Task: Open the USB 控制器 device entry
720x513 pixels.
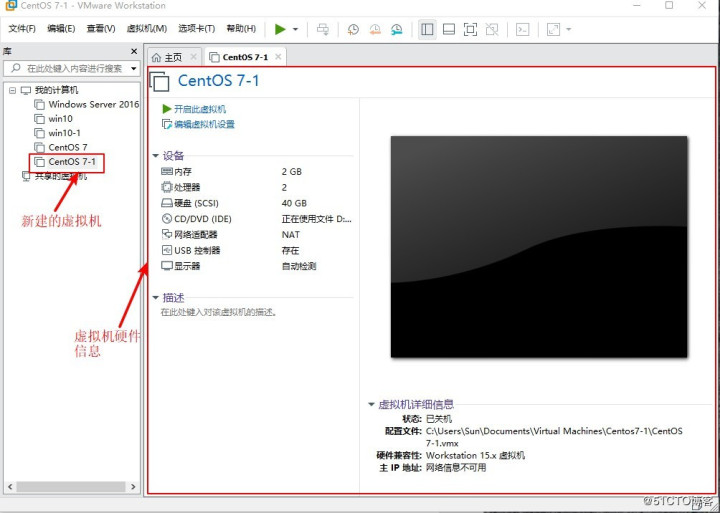Action: click(191, 250)
